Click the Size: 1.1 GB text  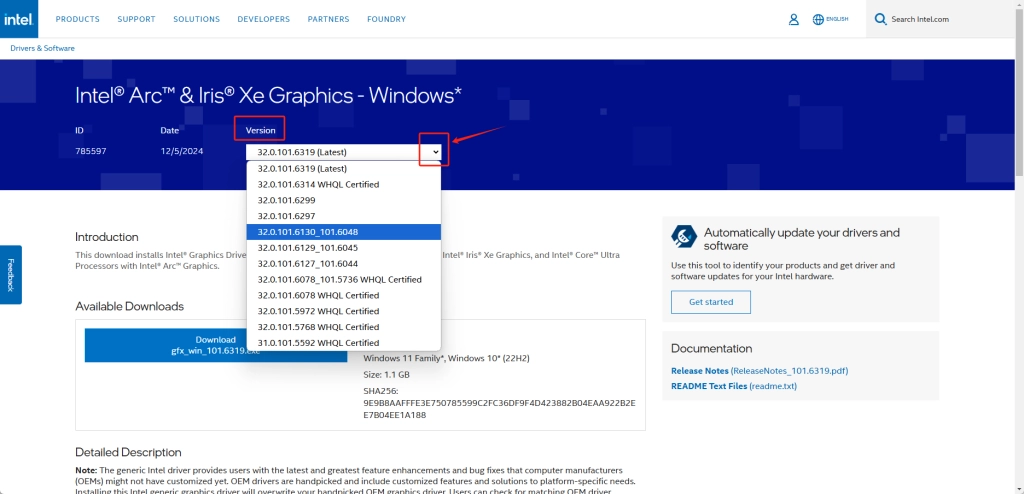coord(387,375)
